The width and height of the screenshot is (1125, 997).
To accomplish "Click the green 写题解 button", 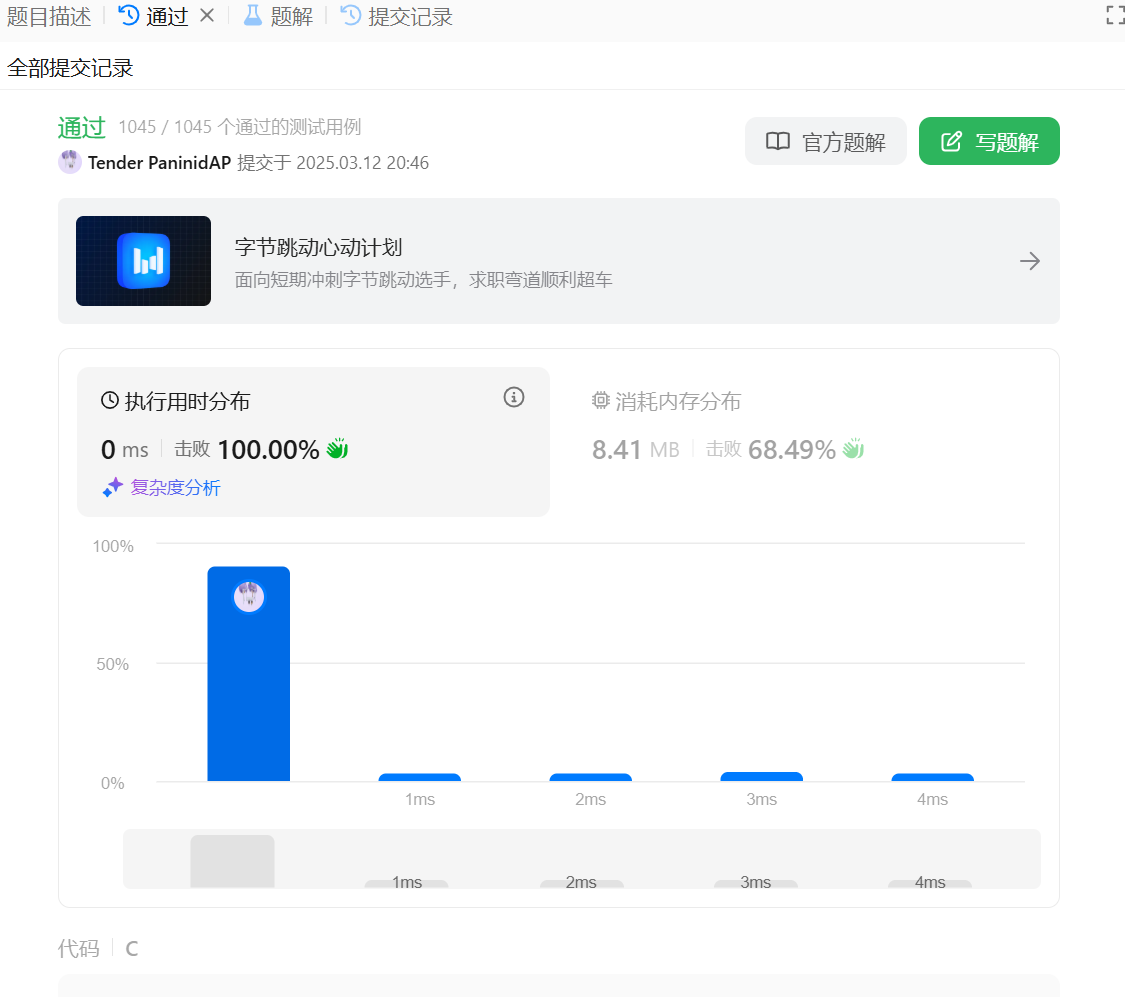I will tap(988, 142).
